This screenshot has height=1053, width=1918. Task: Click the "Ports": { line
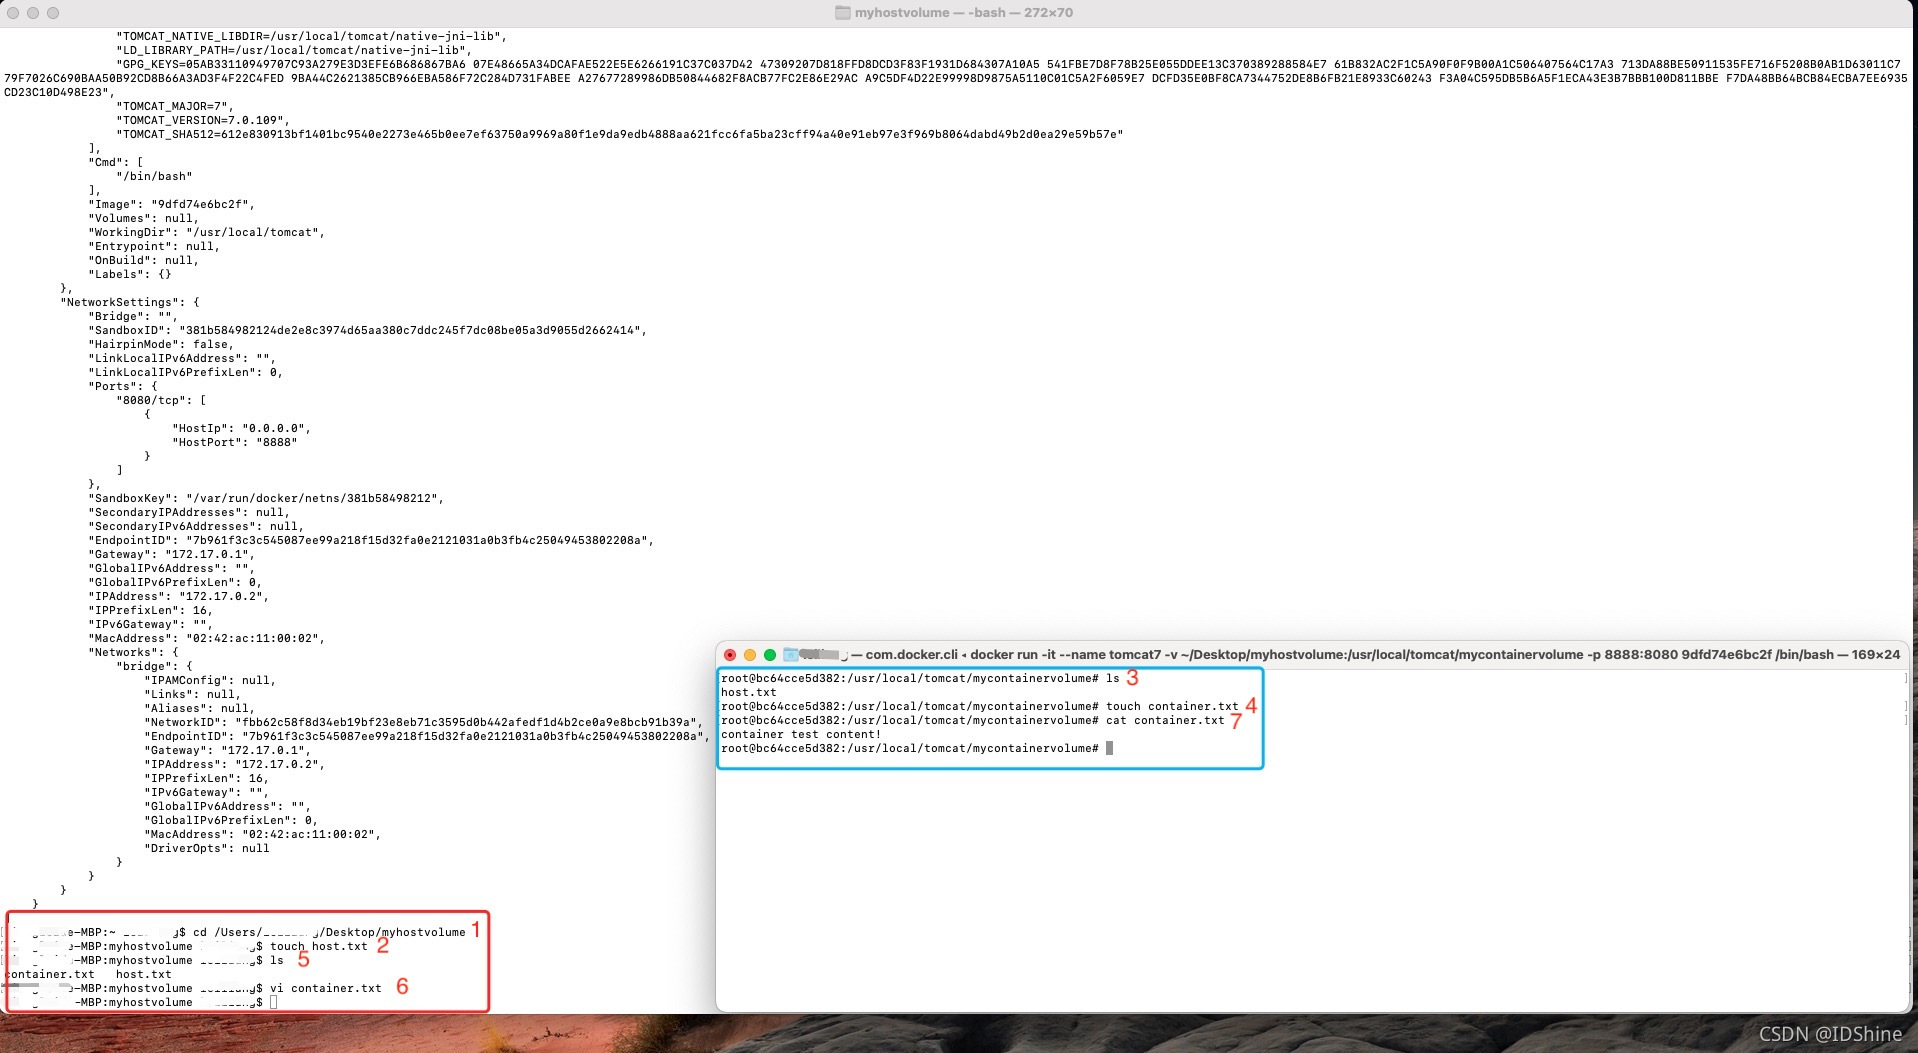coord(123,386)
